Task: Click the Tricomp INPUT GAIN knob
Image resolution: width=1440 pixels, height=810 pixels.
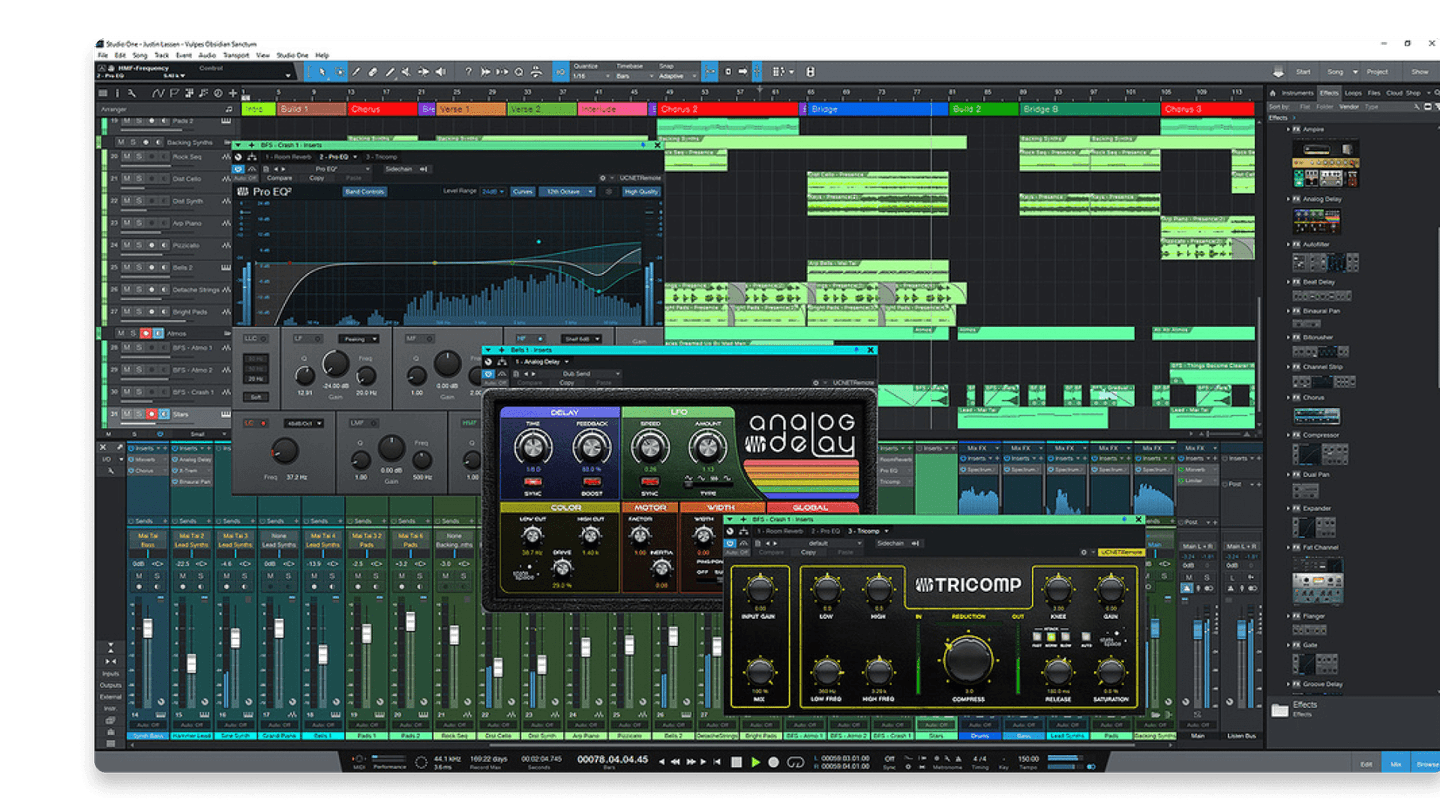Action: 759,588
